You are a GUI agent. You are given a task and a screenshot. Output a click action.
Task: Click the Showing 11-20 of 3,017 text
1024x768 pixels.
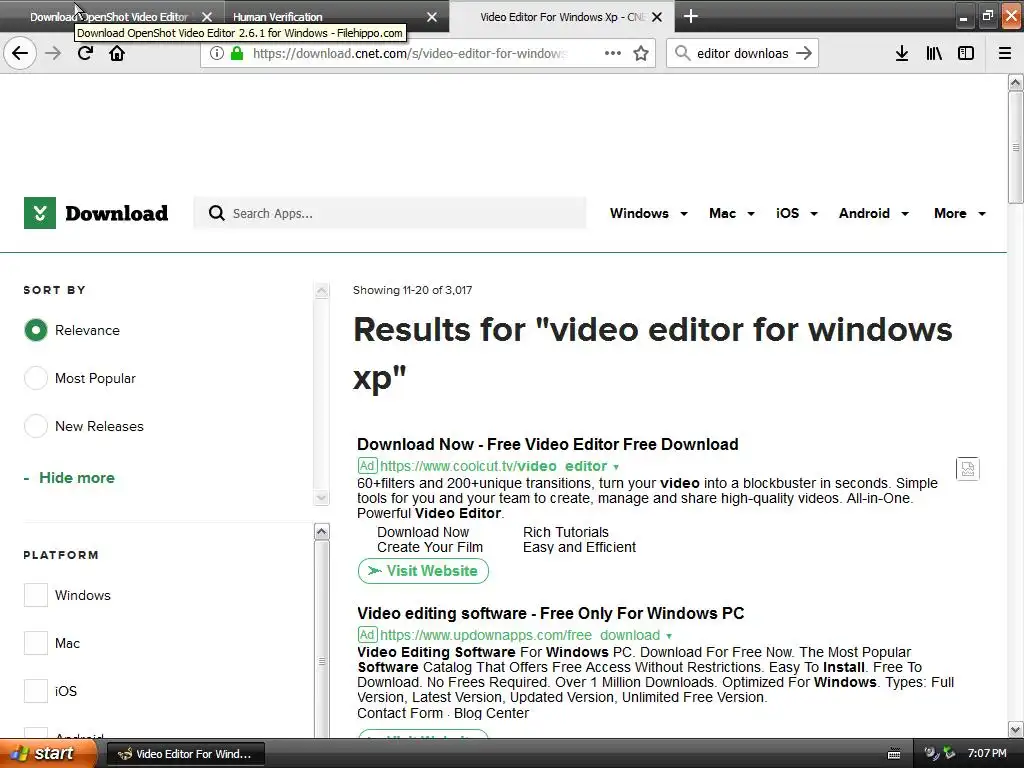click(412, 290)
